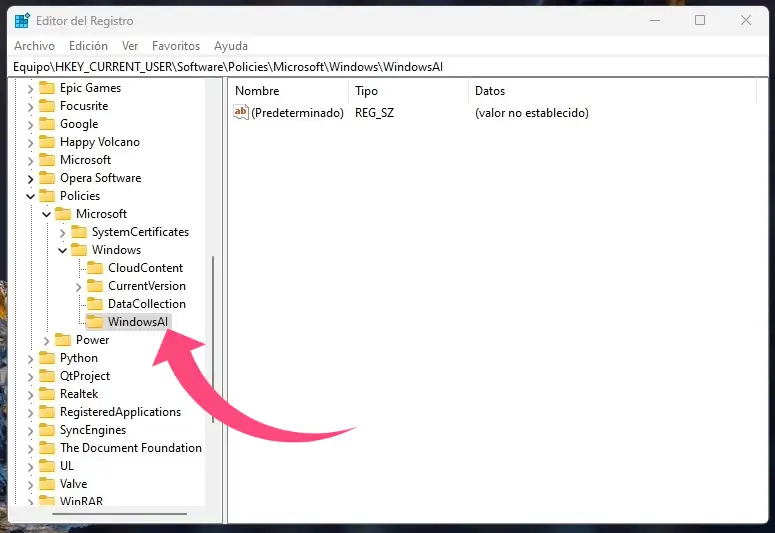Select the Opera Software folder icon
This screenshot has height=533, width=775.
coord(47,178)
